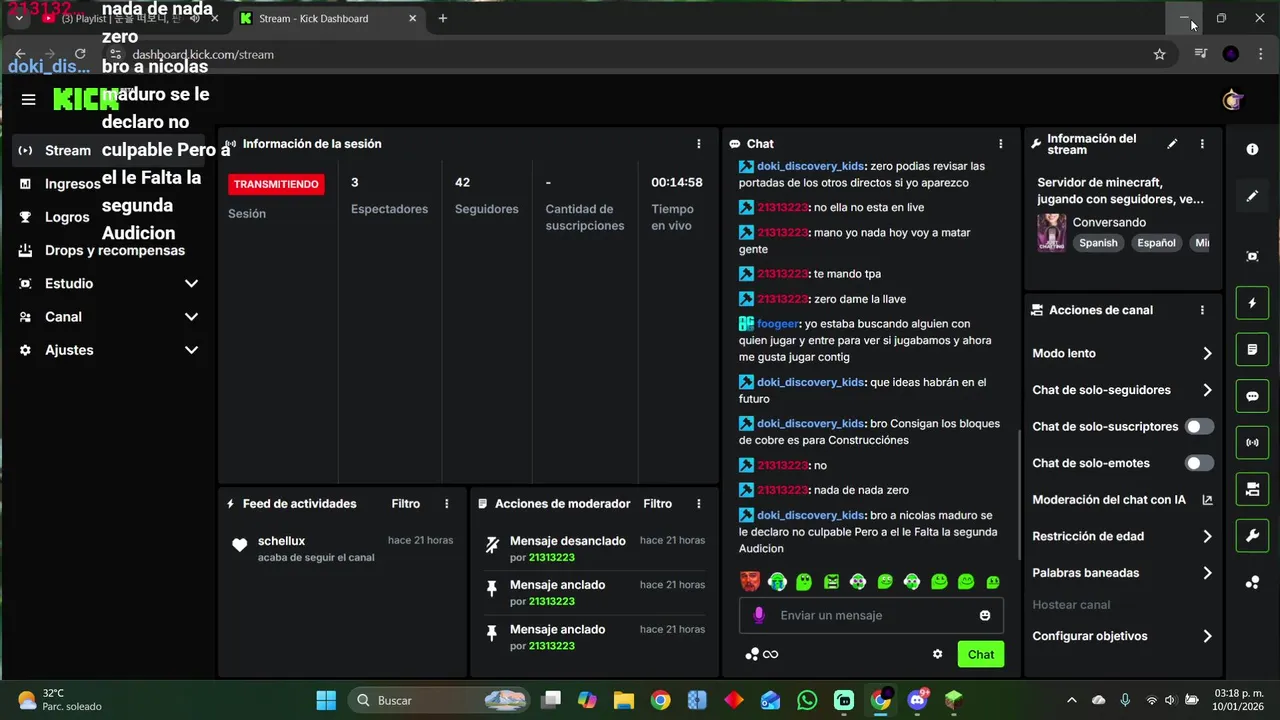Open WhatsApp from the taskbar
Viewport: 1280px width, 720px height.
point(807,700)
